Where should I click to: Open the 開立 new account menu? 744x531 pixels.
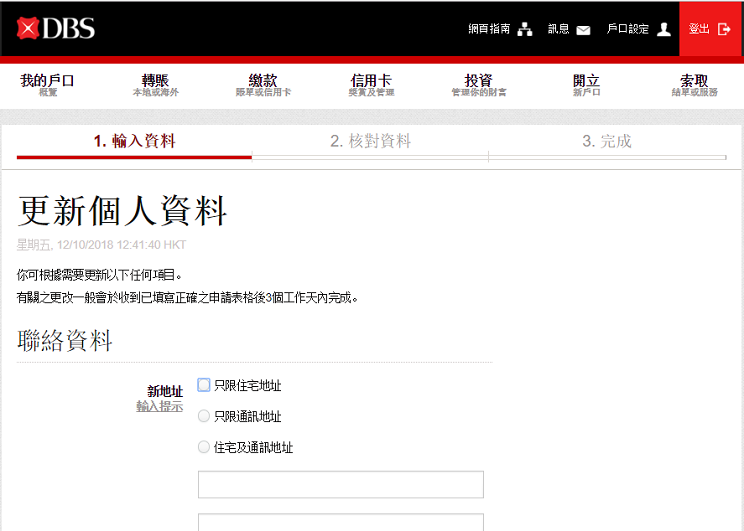(x=586, y=85)
